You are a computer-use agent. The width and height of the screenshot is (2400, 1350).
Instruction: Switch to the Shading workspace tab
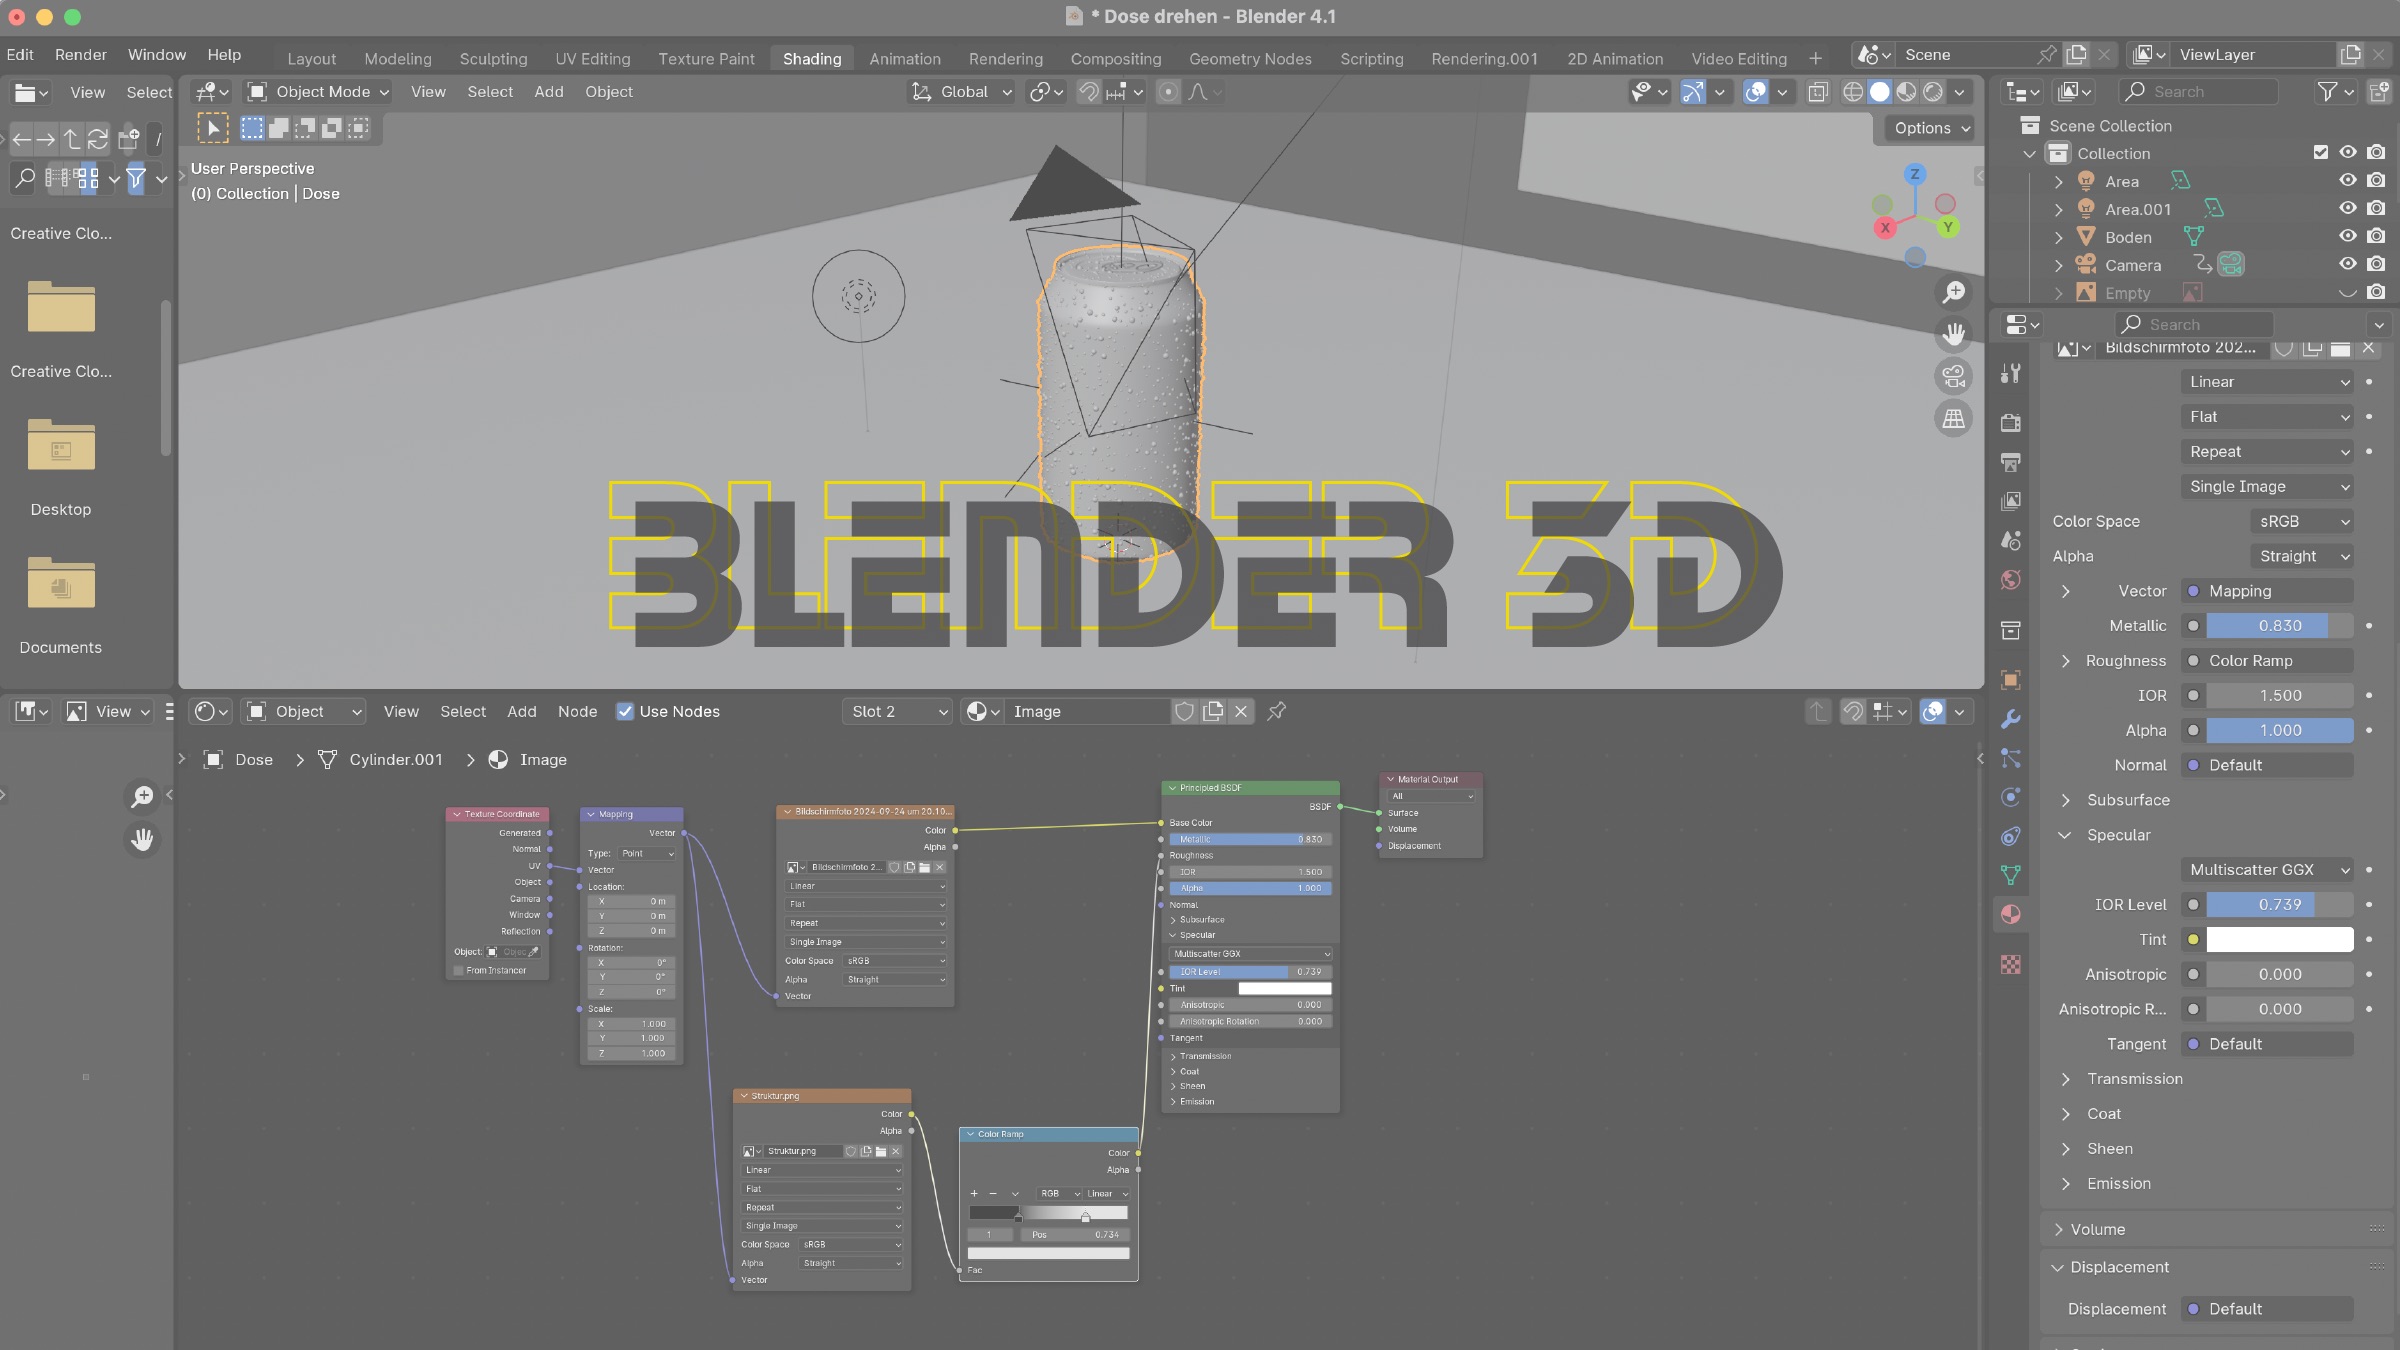pos(811,58)
